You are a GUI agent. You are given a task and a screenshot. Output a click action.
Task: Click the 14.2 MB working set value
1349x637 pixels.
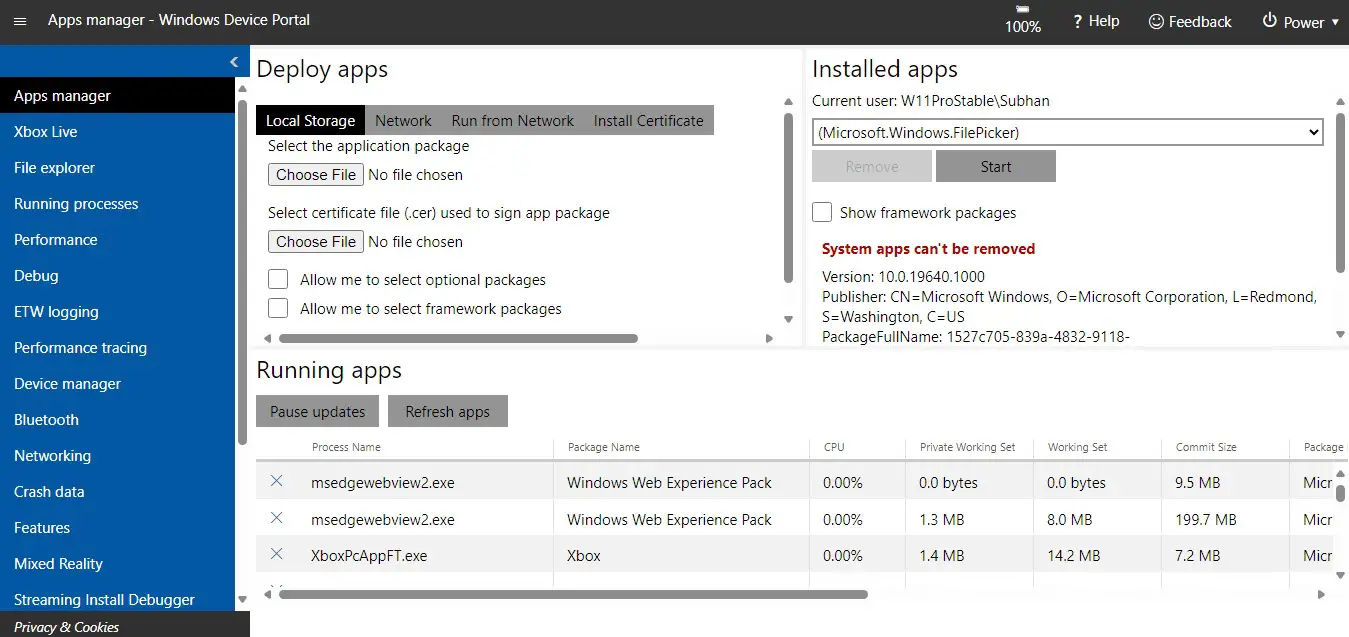tap(1073, 555)
